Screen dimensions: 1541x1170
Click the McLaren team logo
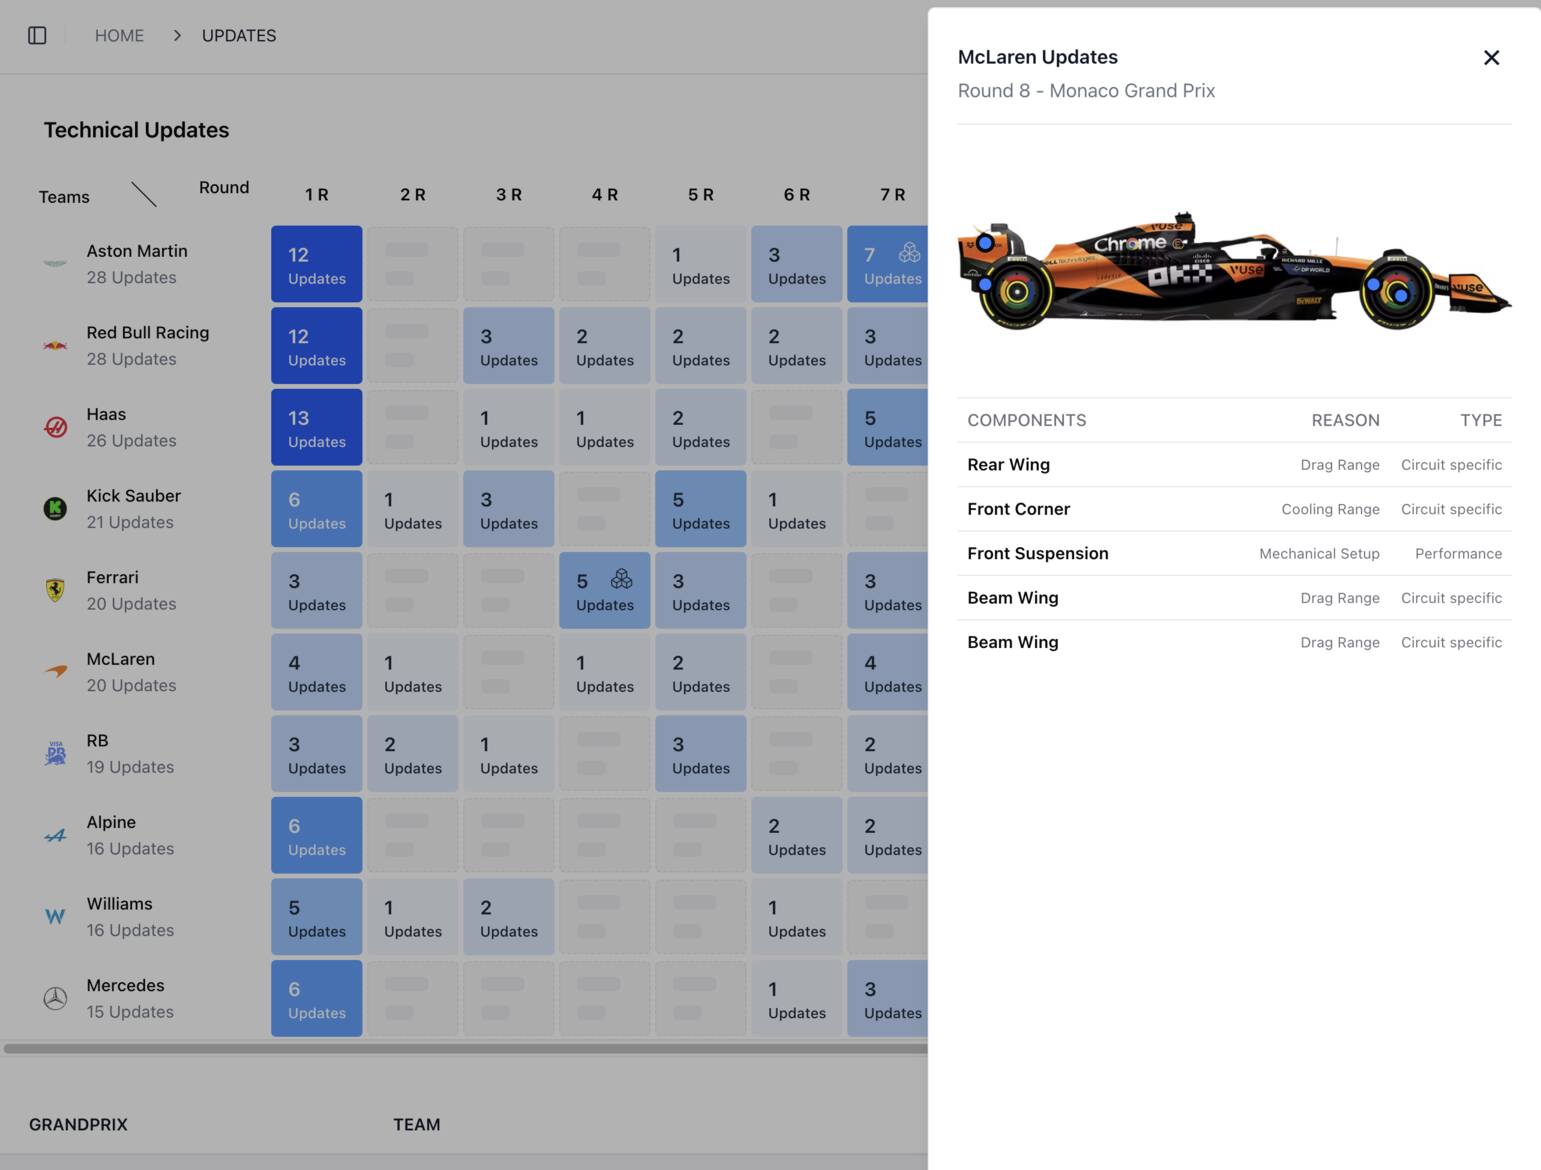click(55, 672)
